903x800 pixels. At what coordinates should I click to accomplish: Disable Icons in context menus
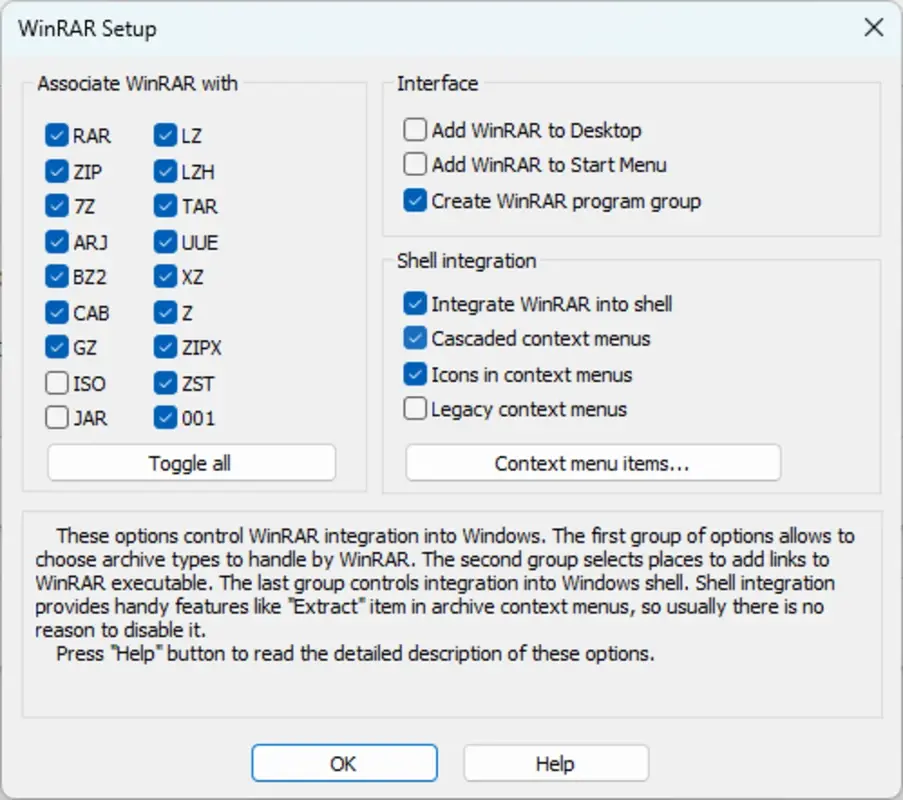[415, 374]
